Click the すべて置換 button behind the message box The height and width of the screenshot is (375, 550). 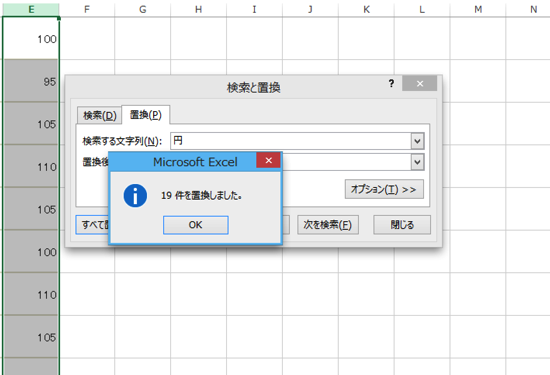point(92,225)
